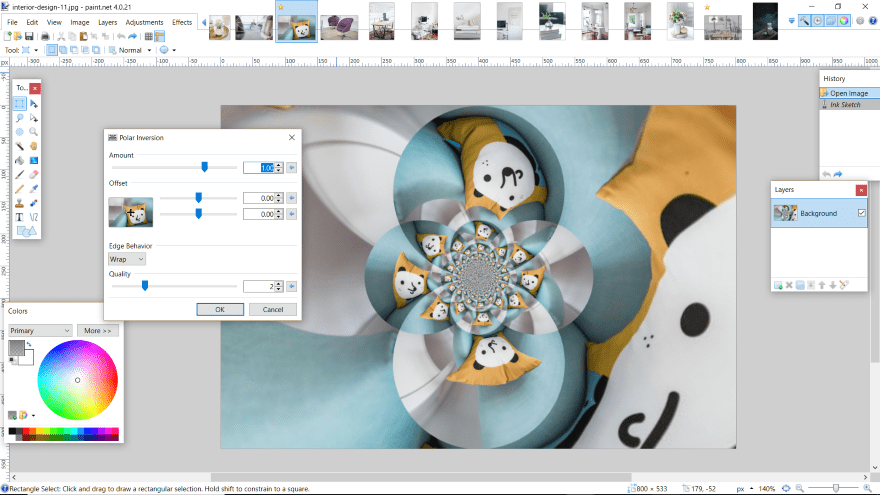The image size is (880, 495).
Task: Click the More >> button in Colors
Action: (x=97, y=330)
